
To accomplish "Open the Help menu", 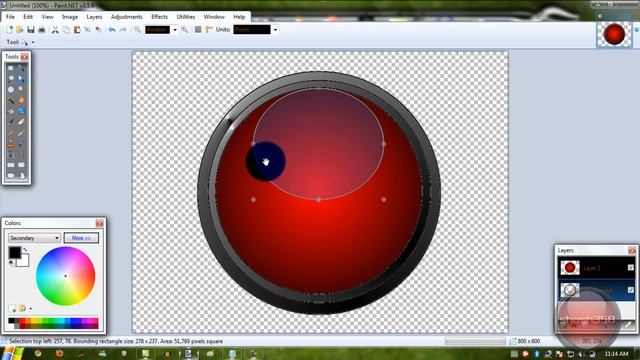I will click(x=239, y=17).
